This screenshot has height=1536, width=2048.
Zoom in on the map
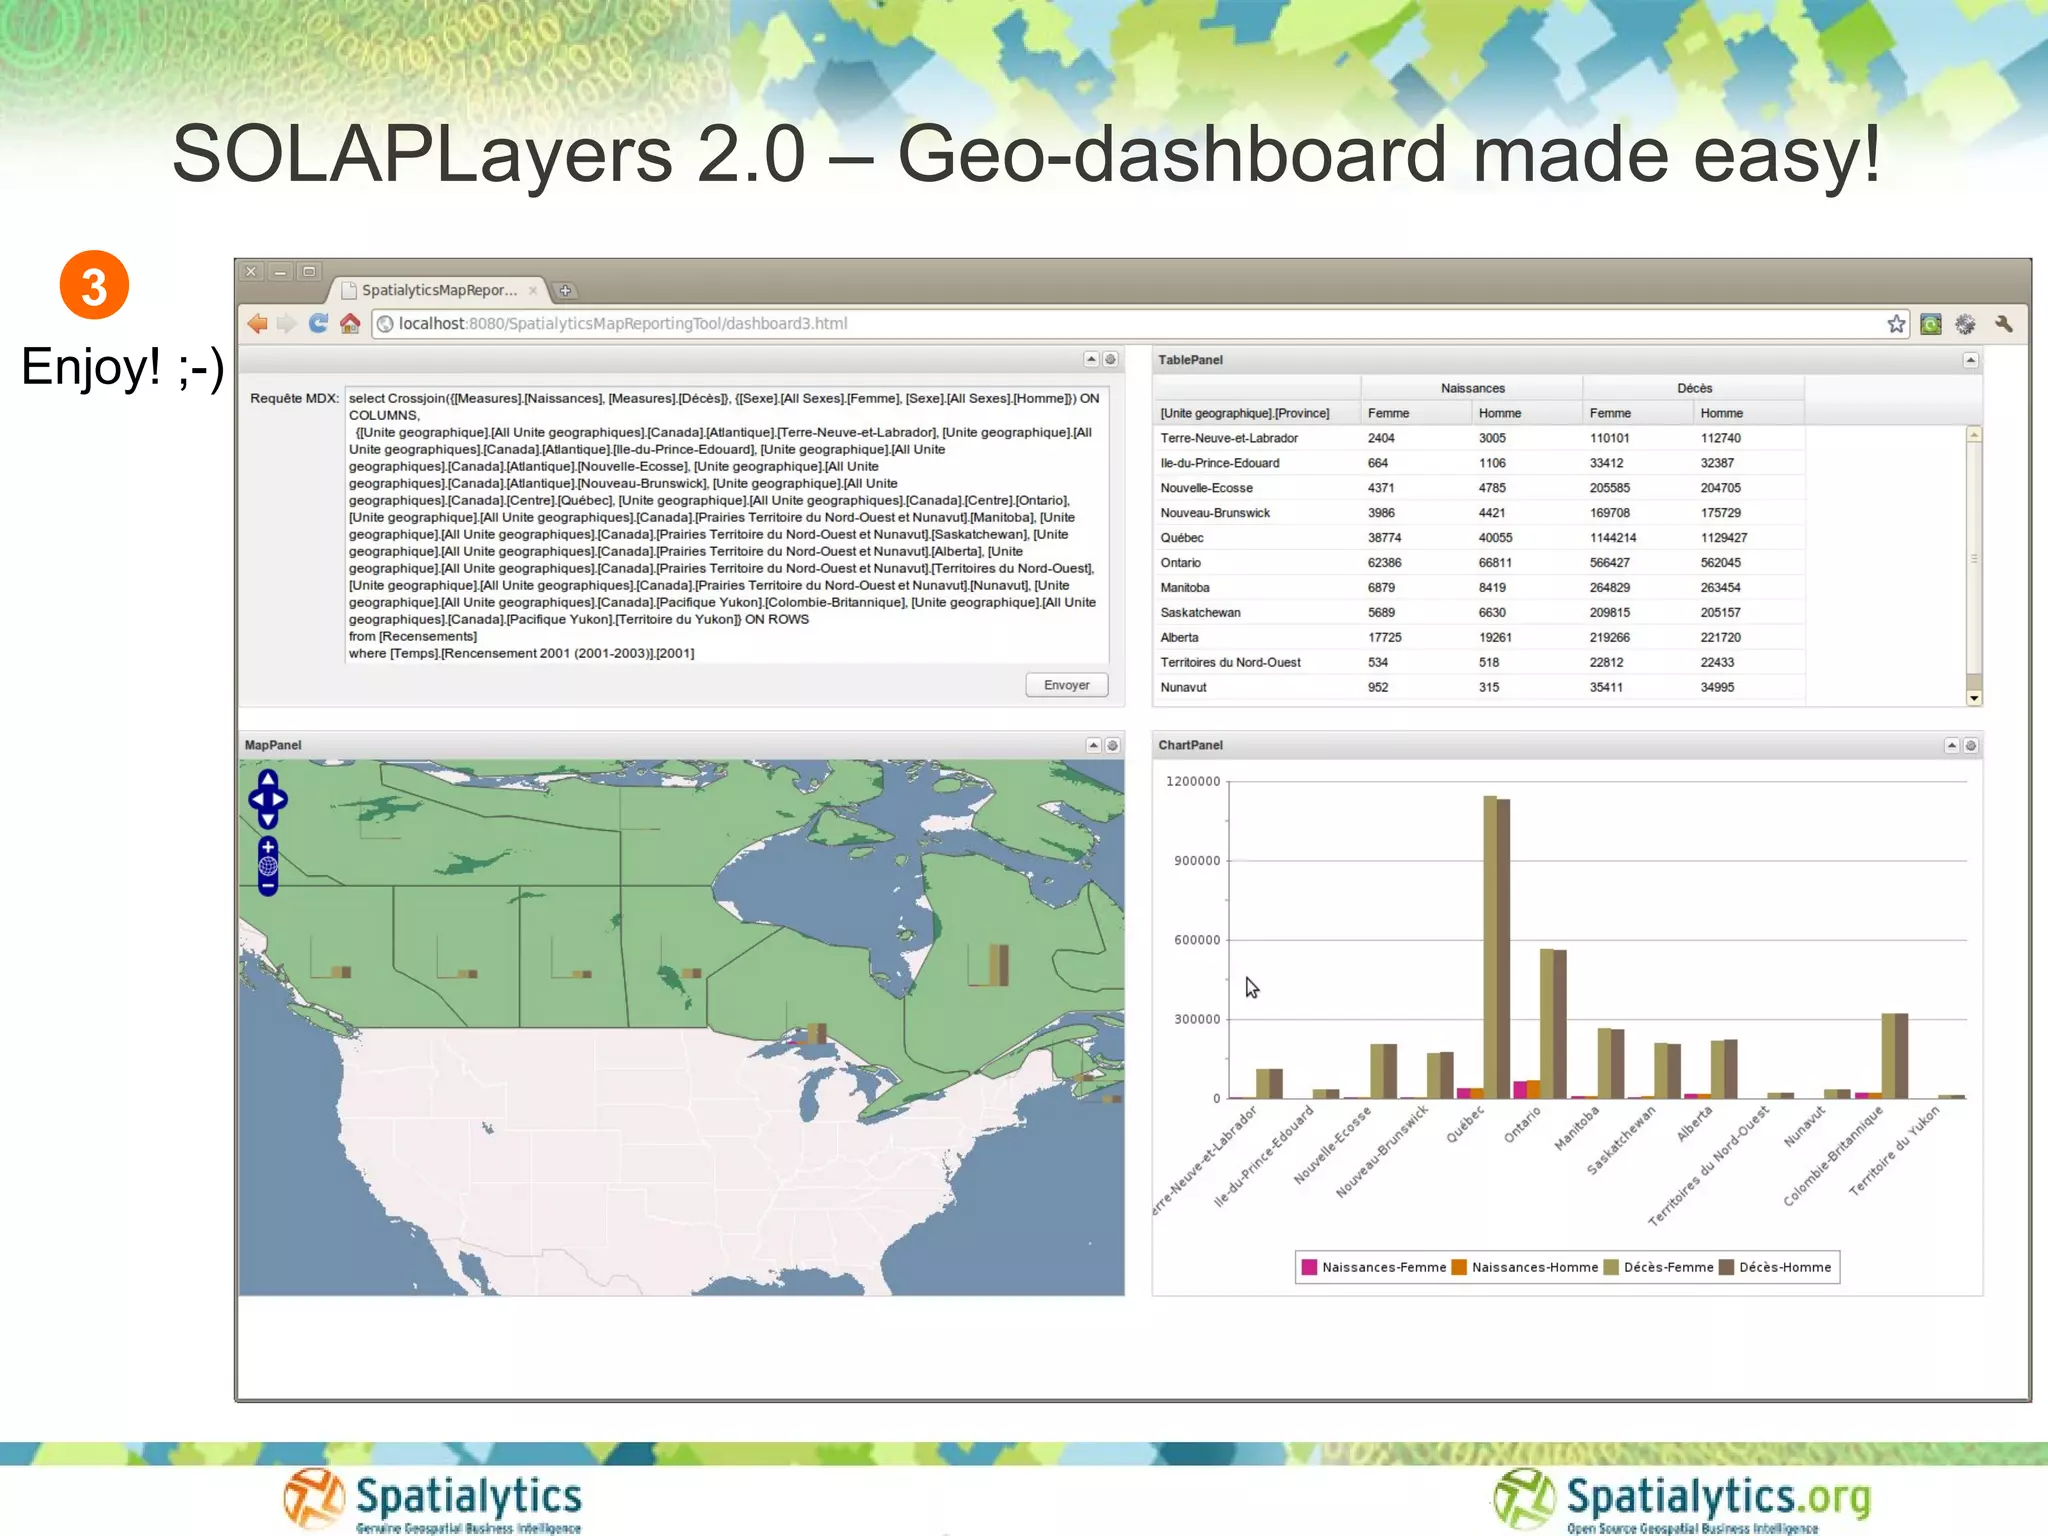(x=268, y=847)
